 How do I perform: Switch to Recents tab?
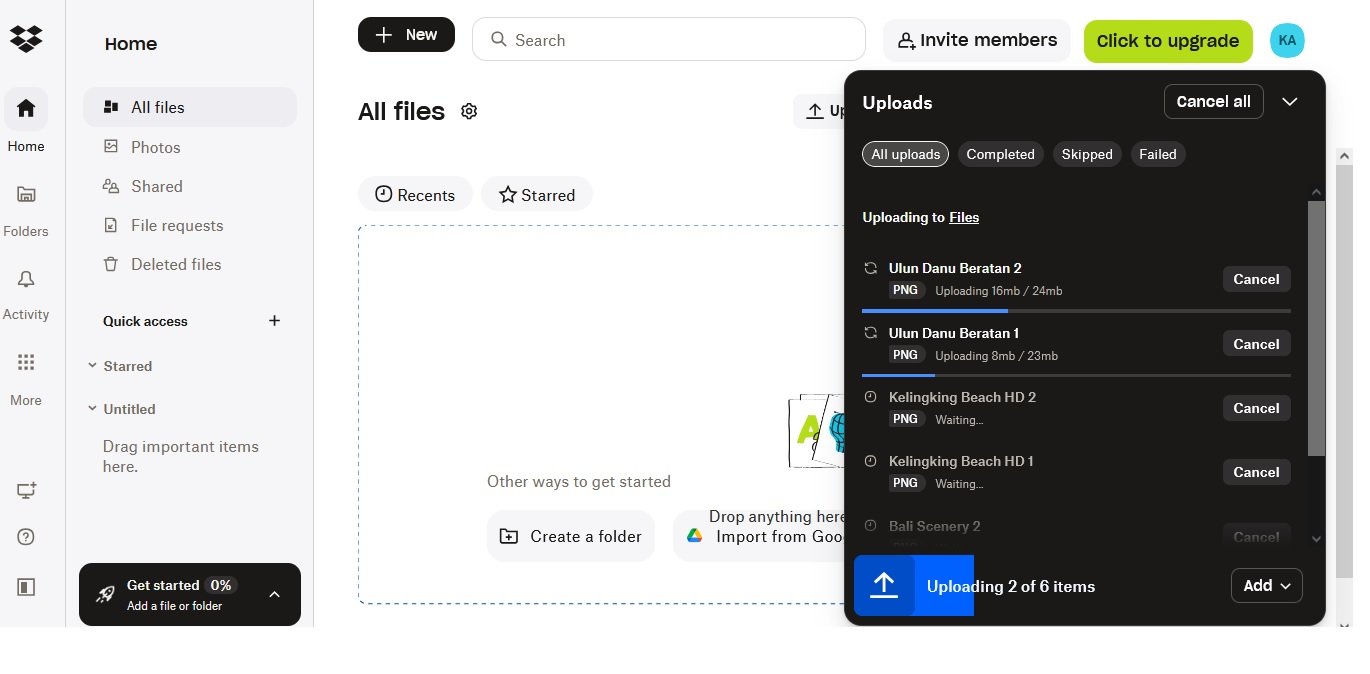click(x=415, y=195)
